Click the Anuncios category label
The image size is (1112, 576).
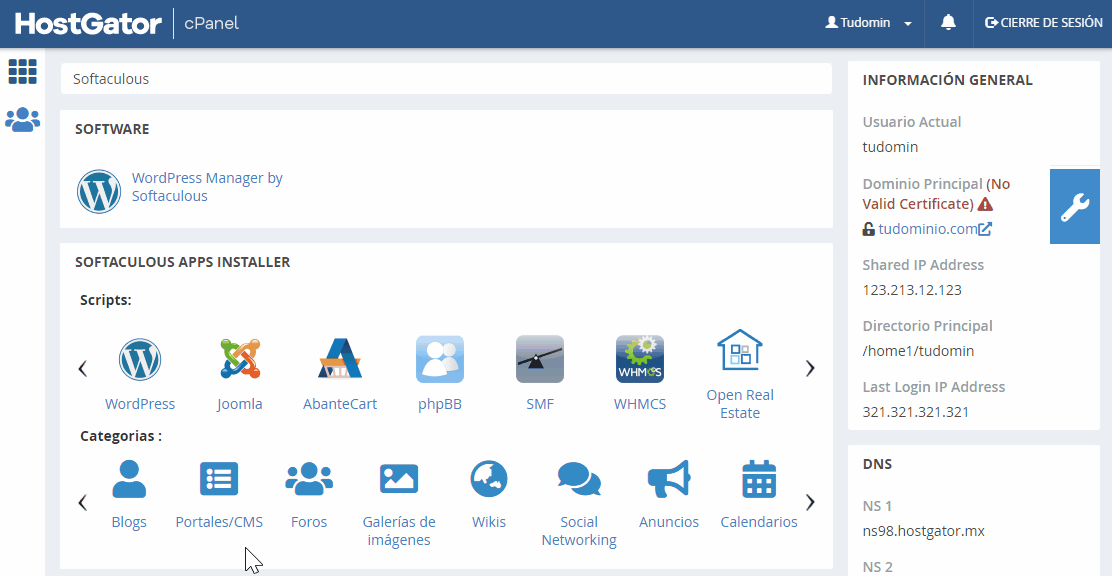point(669,522)
